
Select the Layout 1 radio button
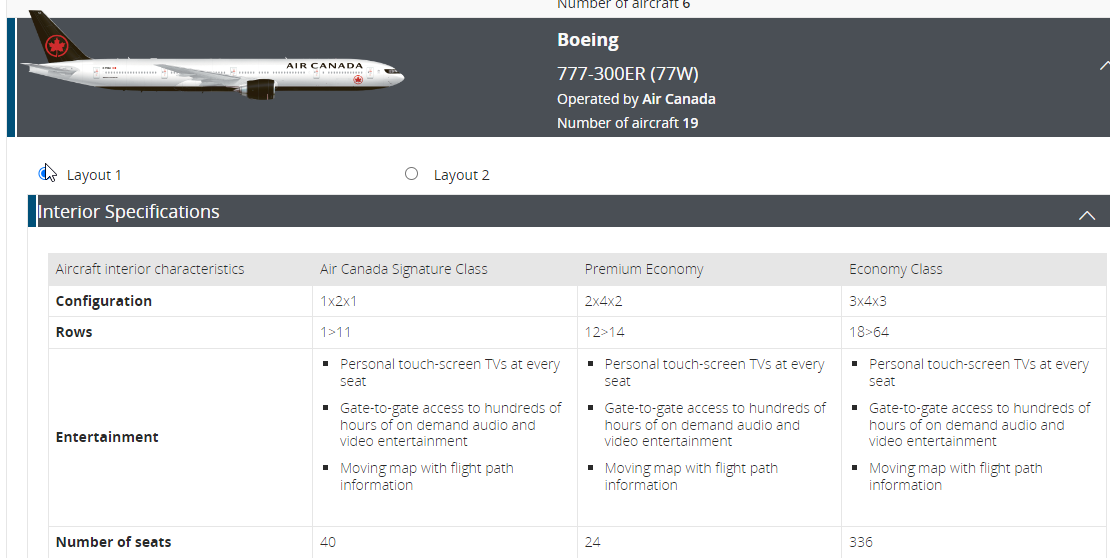(x=45, y=174)
